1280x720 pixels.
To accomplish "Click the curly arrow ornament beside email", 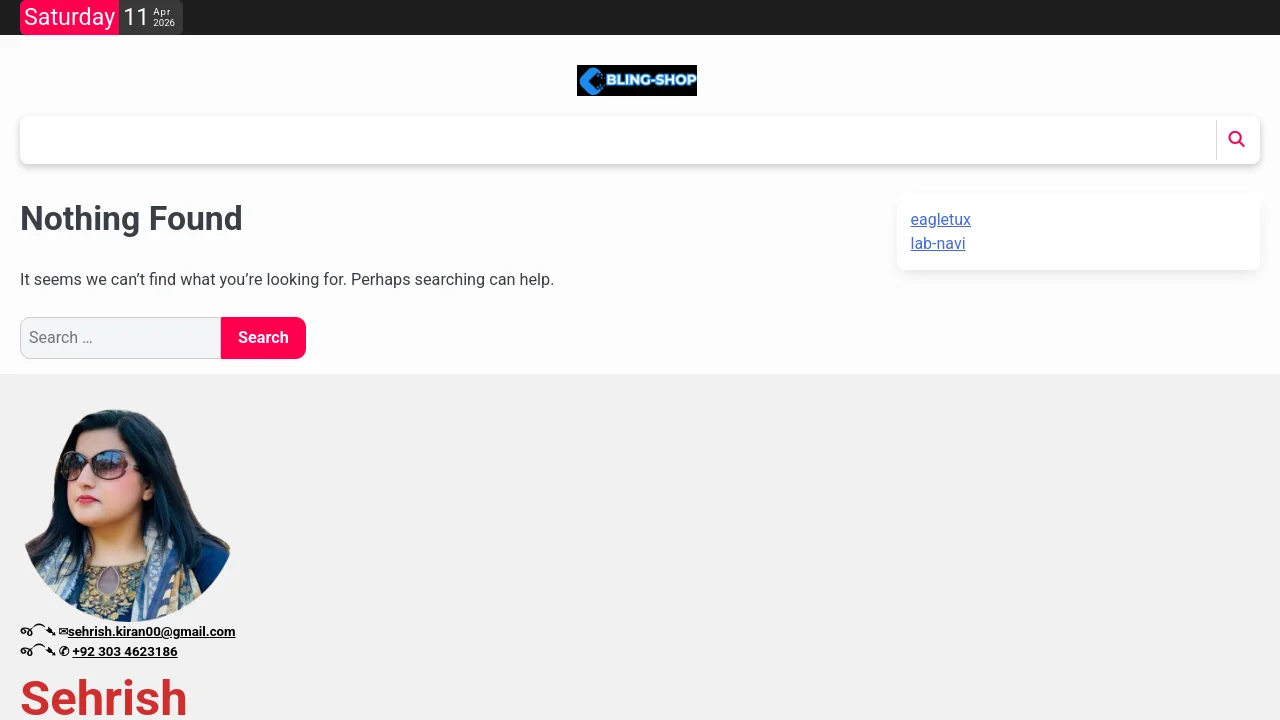I will tap(38, 631).
